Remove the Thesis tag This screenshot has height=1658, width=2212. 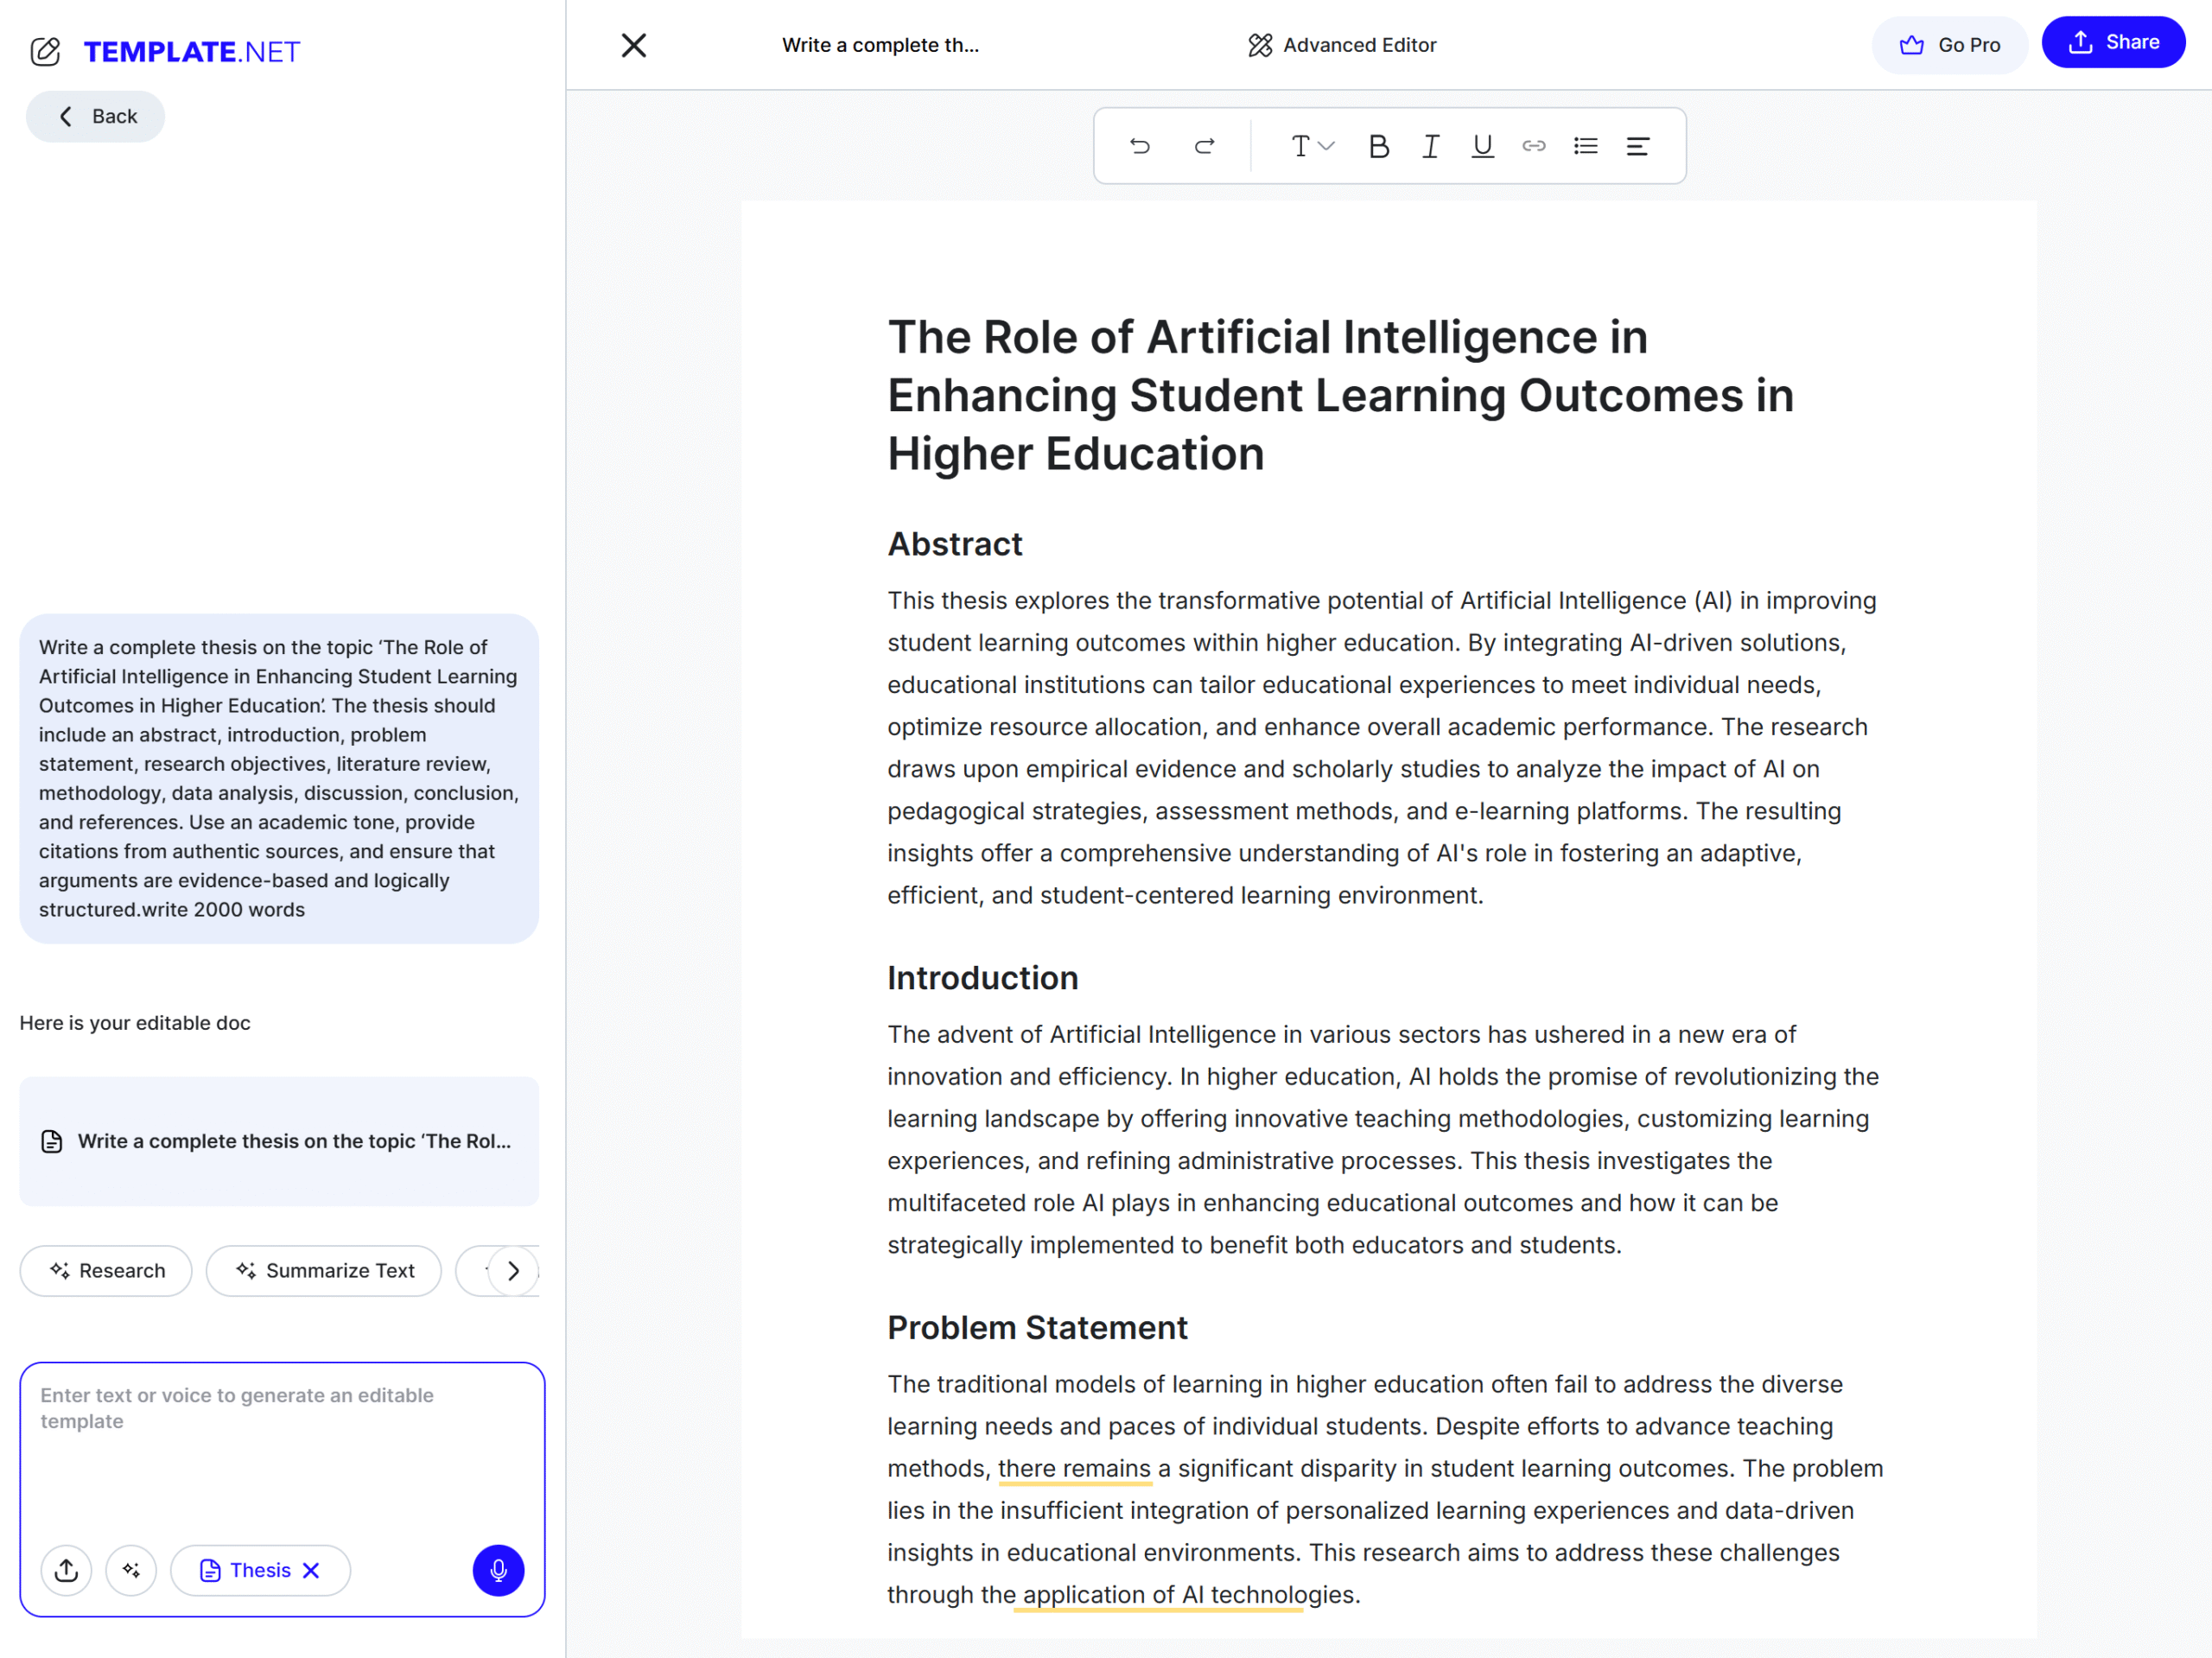(311, 1570)
